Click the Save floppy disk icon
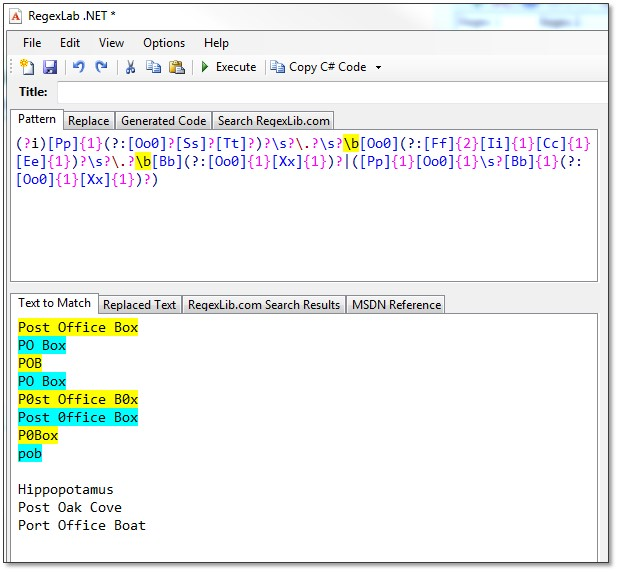 (x=50, y=67)
